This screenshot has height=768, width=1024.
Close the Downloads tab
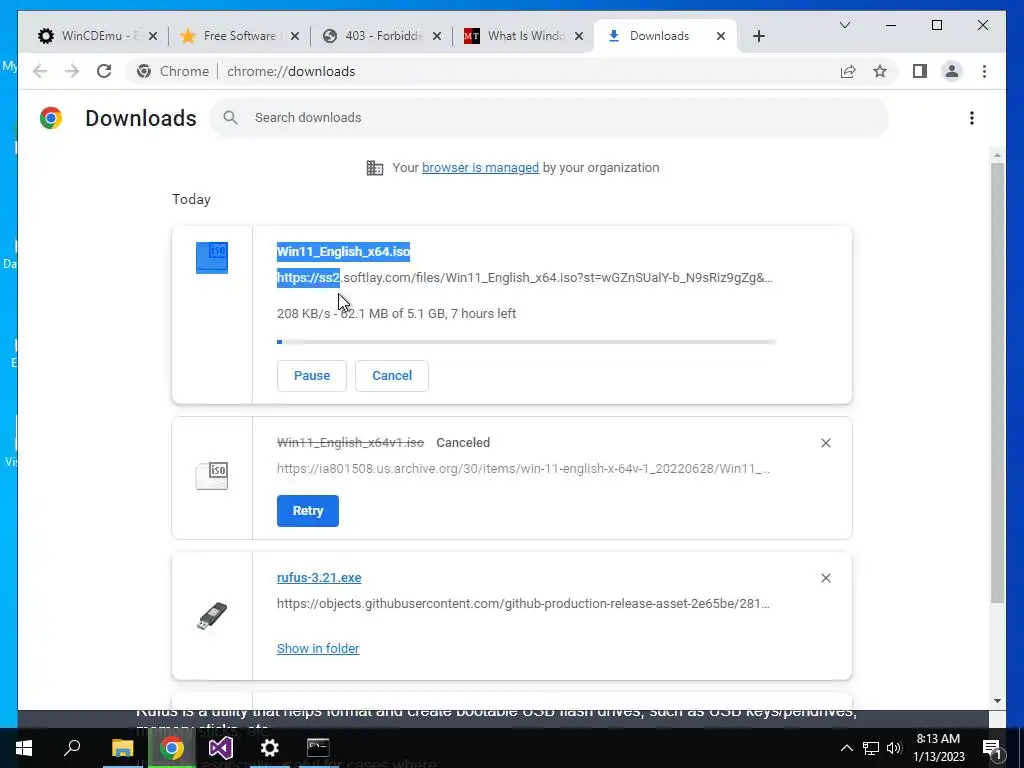pos(721,36)
